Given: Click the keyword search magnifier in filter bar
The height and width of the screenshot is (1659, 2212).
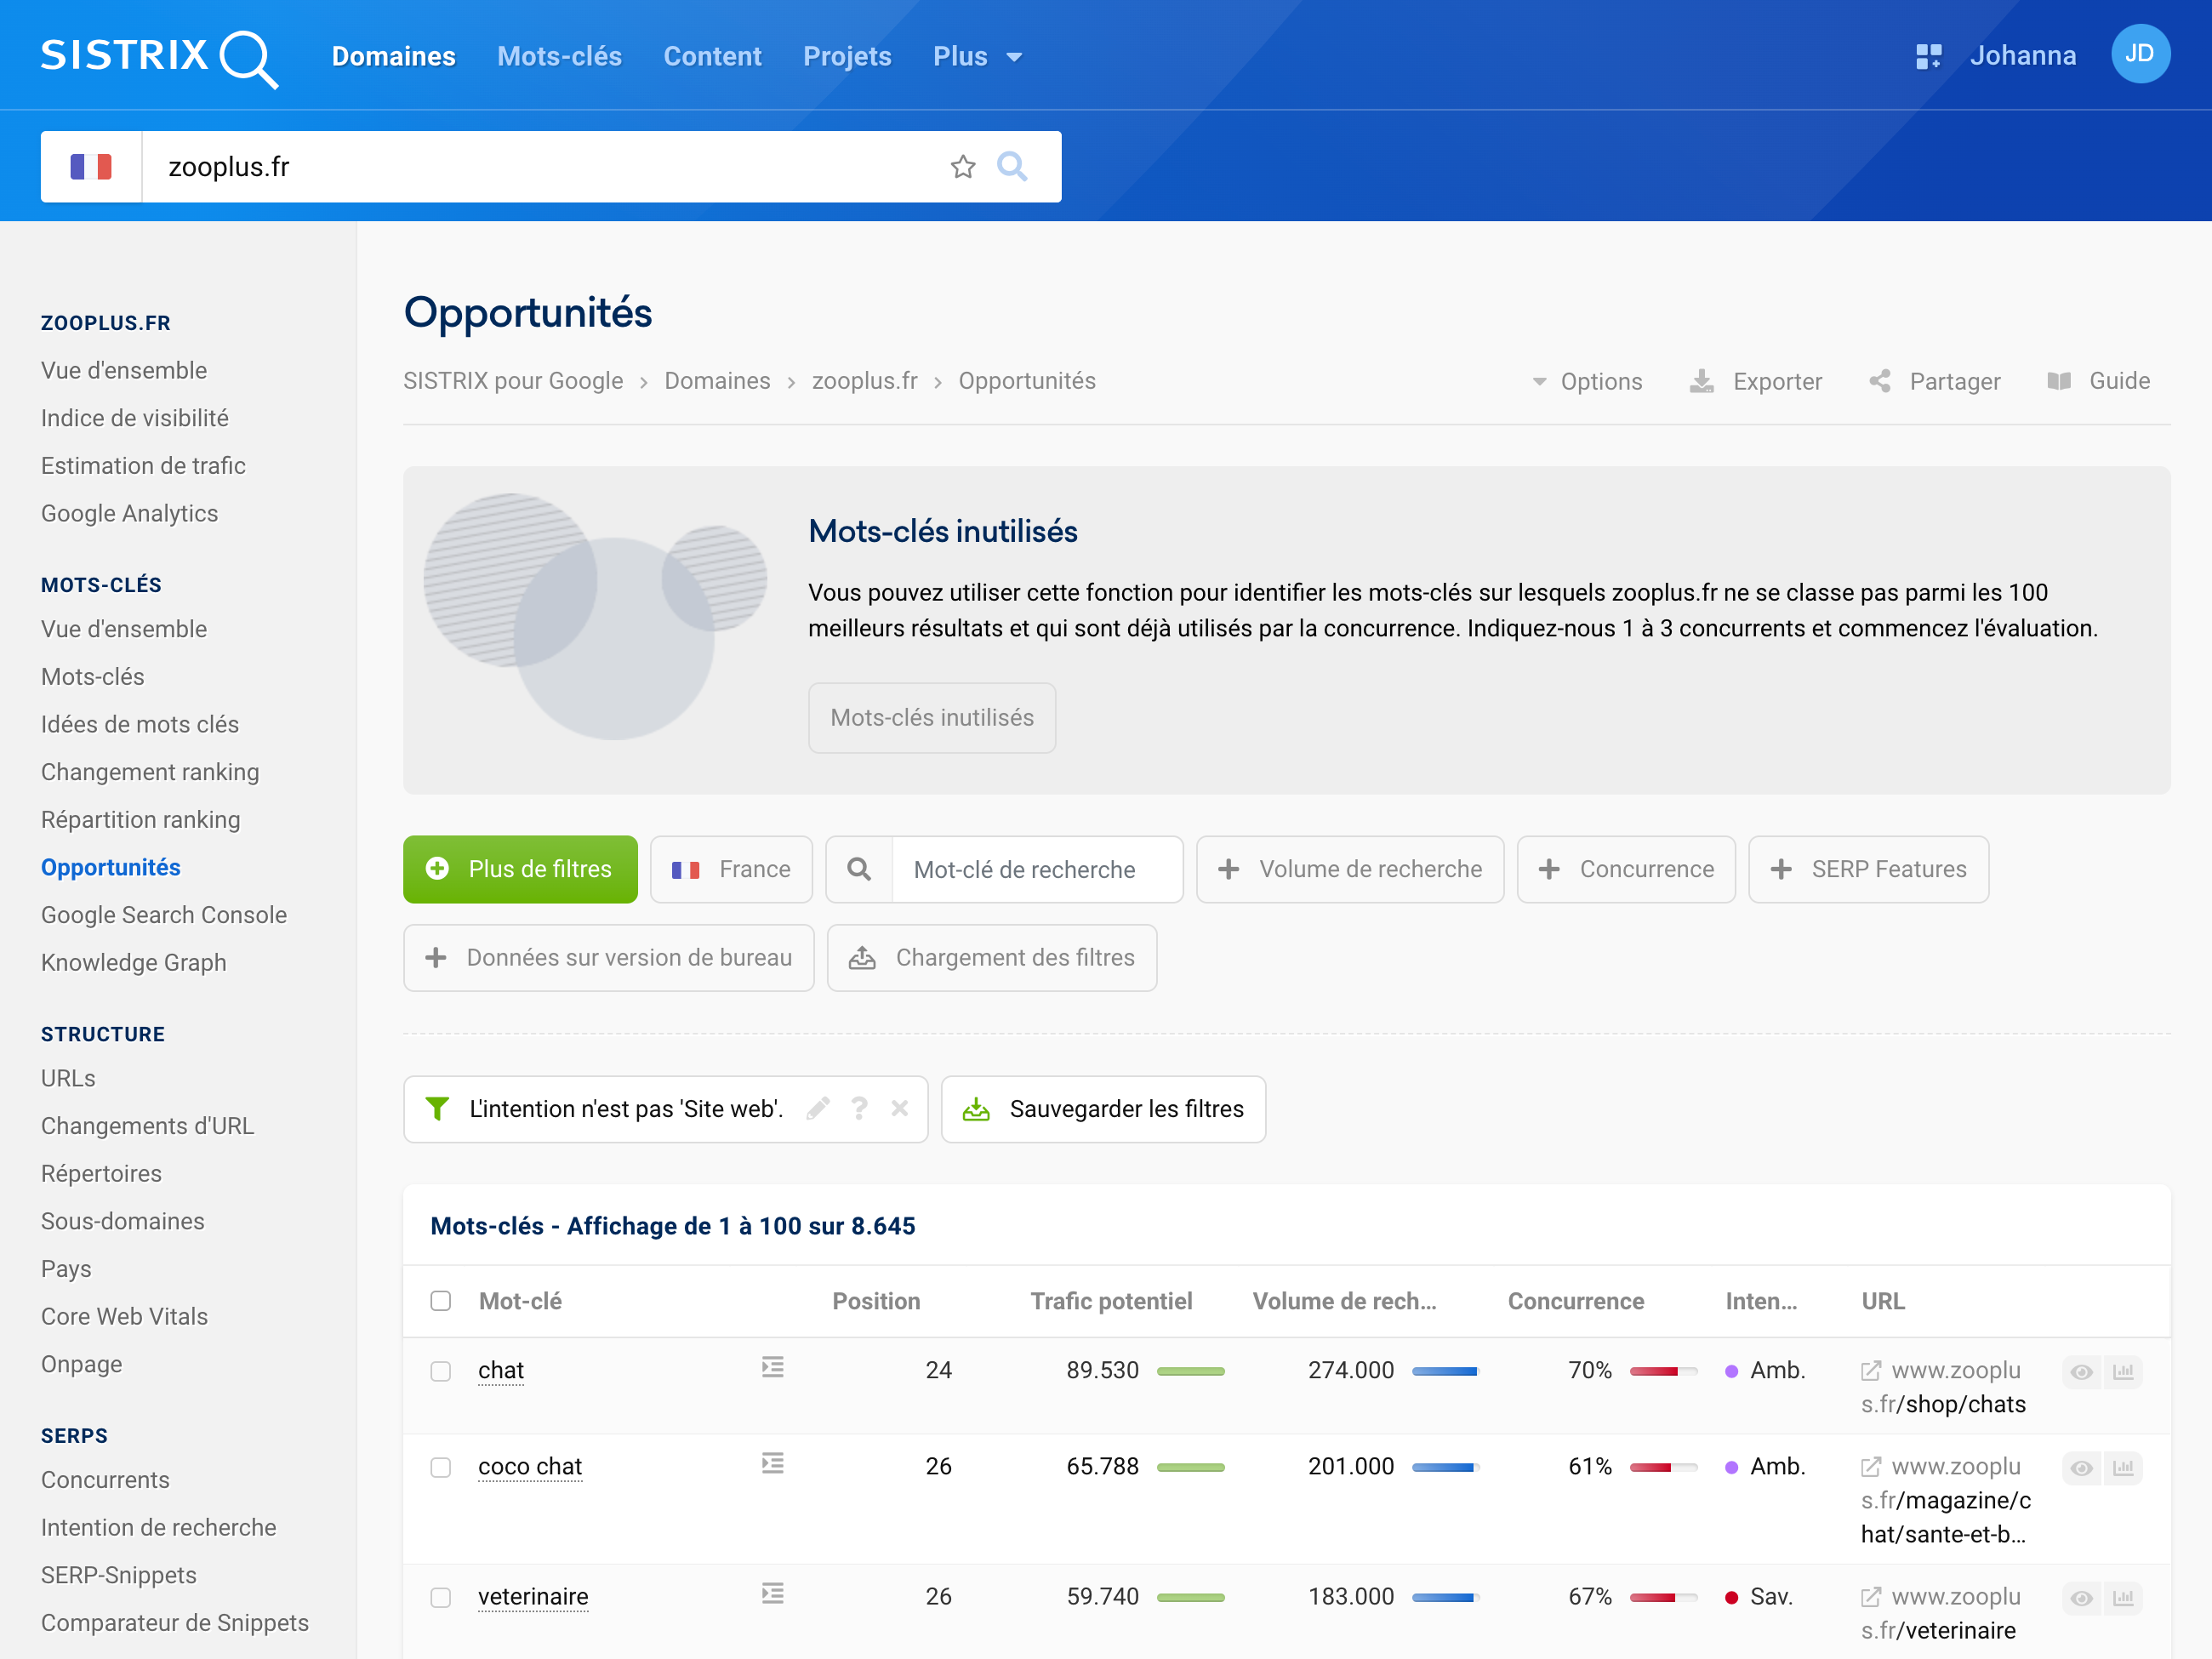Looking at the screenshot, I should tap(859, 869).
